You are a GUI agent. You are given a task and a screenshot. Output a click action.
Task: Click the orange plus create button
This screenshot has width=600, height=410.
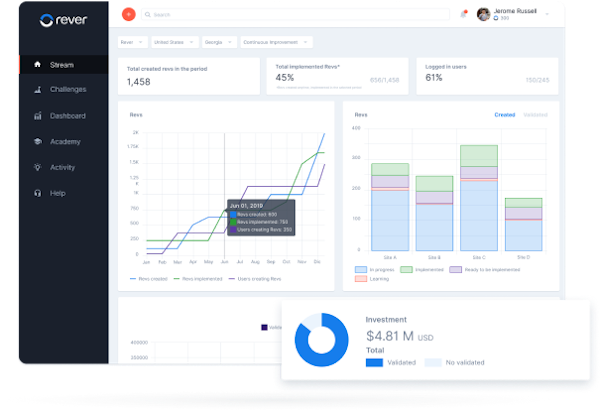pos(127,15)
